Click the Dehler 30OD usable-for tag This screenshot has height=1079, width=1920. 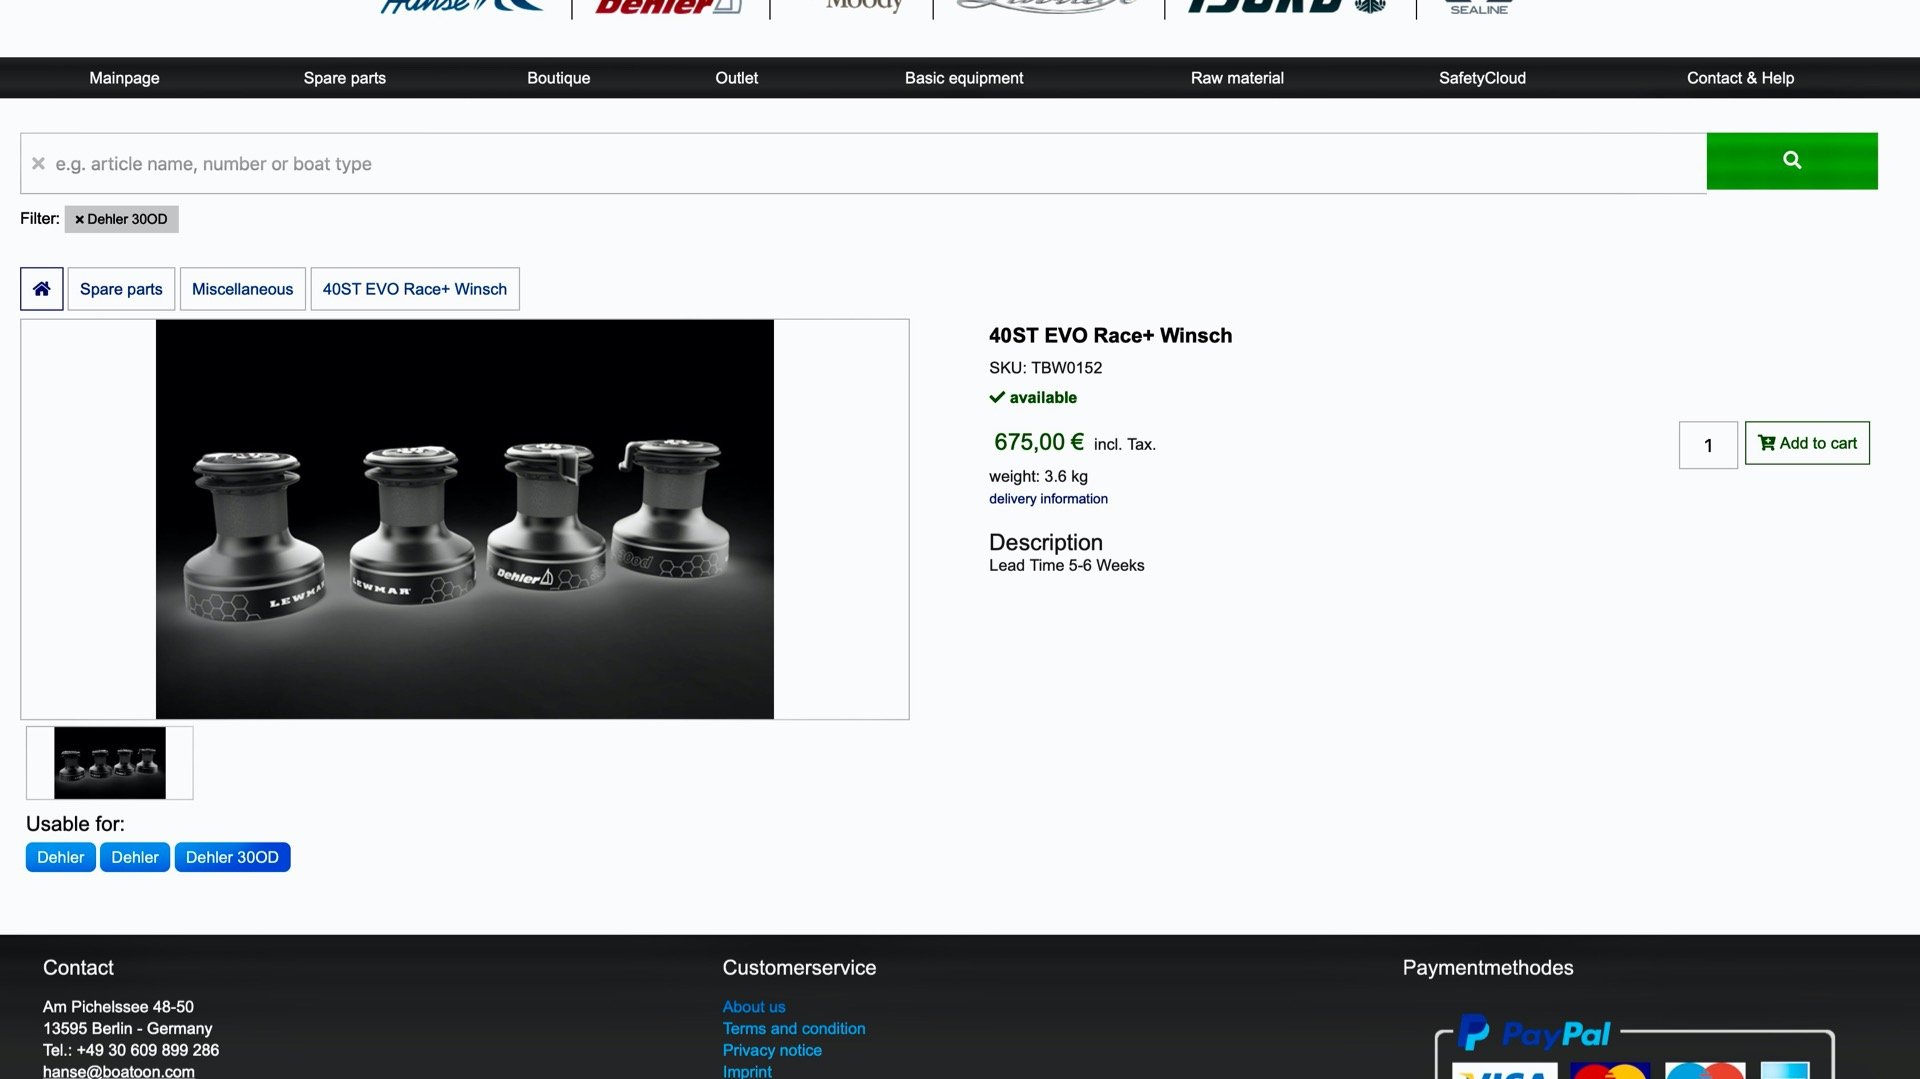click(x=232, y=857)
